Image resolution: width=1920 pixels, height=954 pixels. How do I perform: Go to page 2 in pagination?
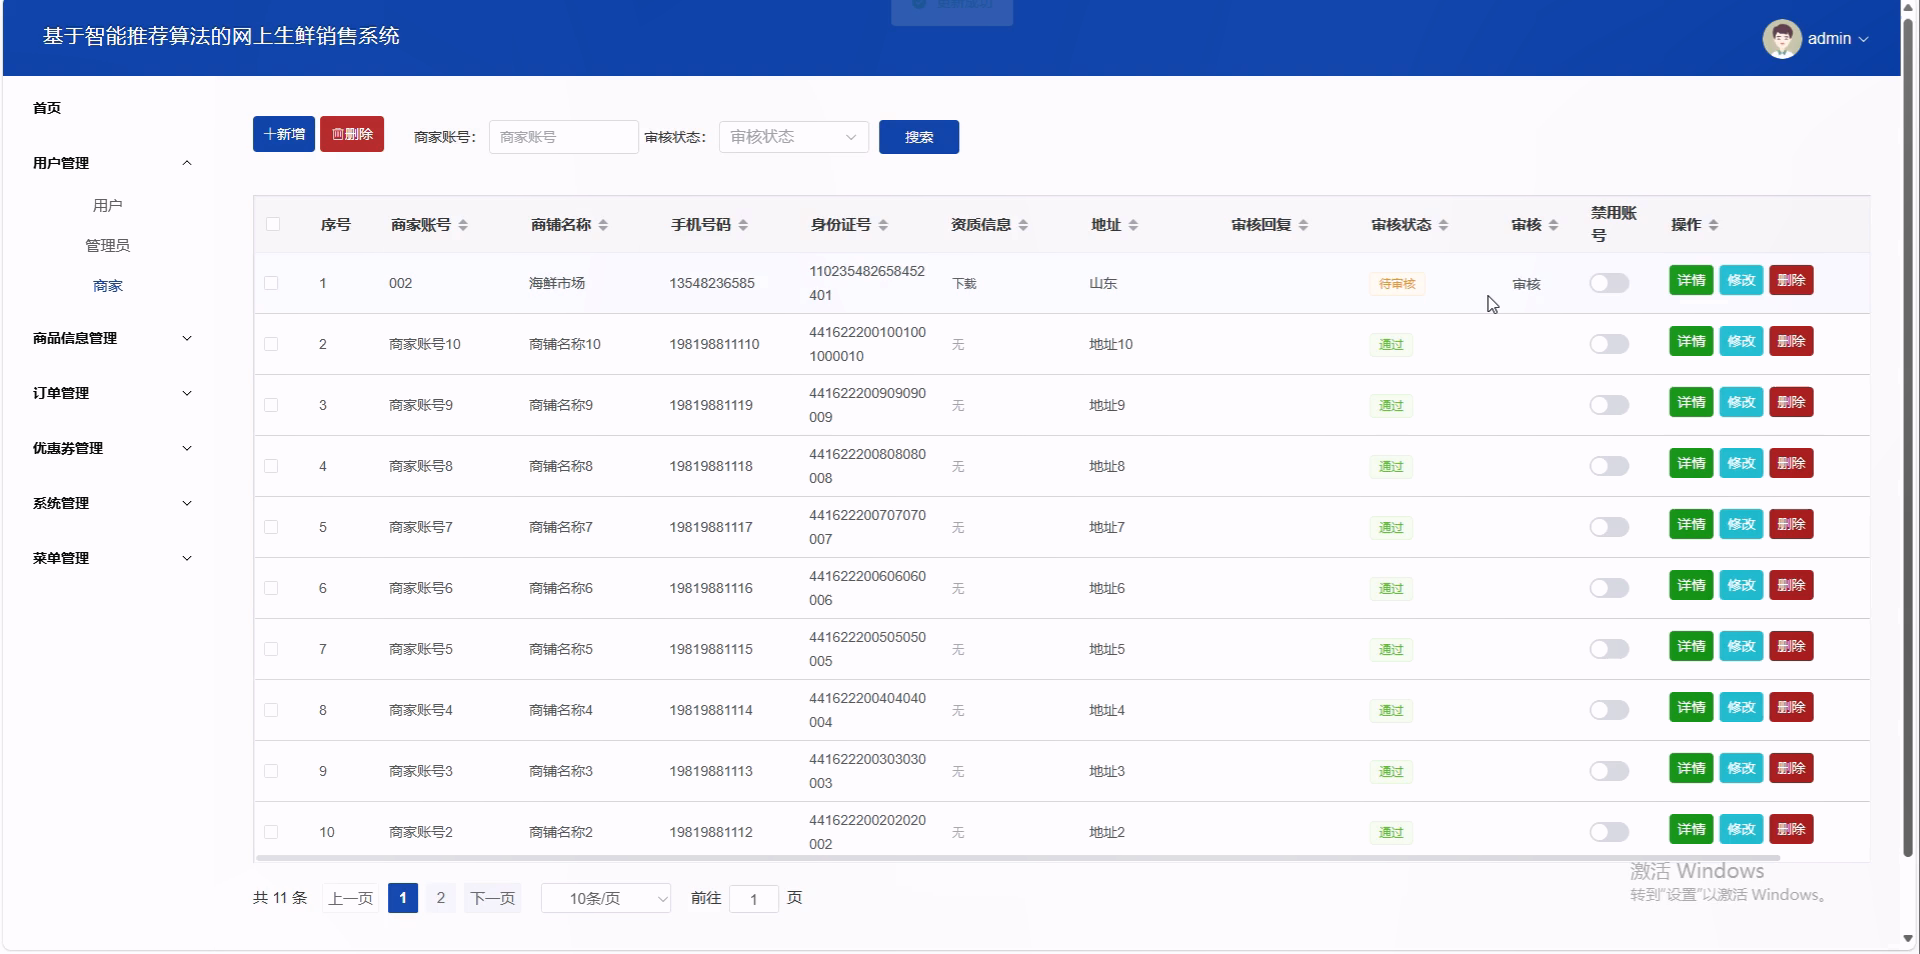click(x=441, y=898)
